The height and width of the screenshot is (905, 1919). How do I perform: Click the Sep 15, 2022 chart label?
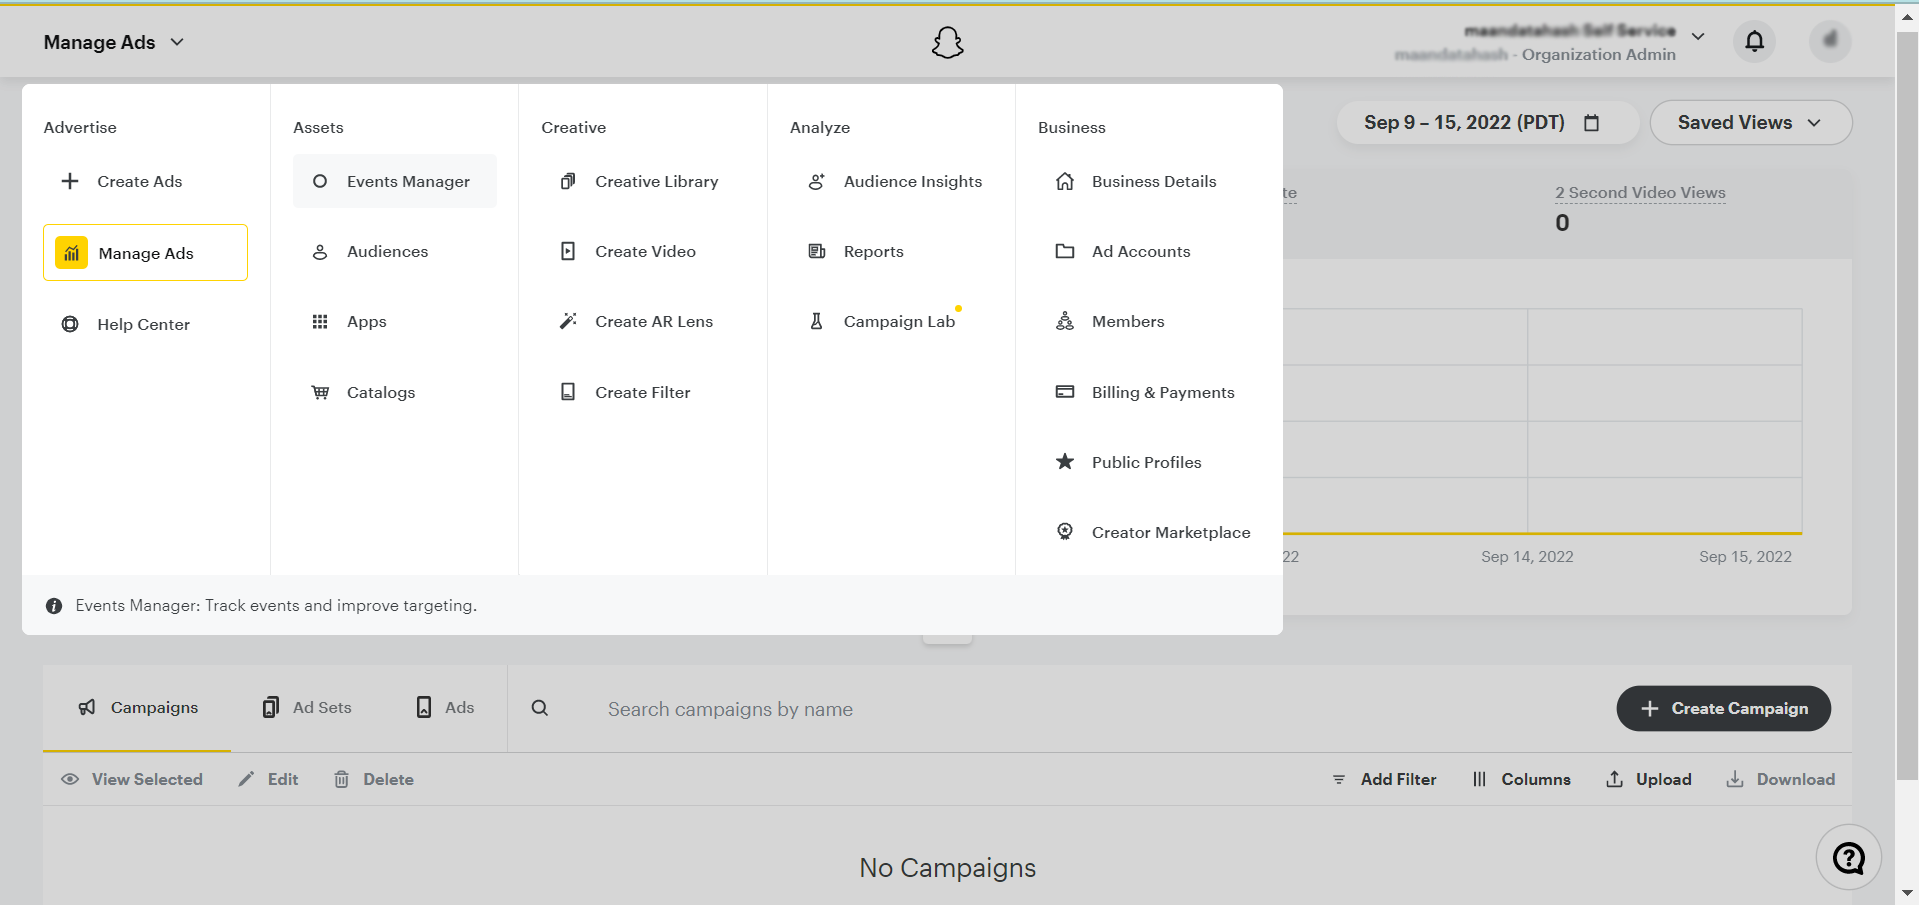click(x=1745, y=556)
